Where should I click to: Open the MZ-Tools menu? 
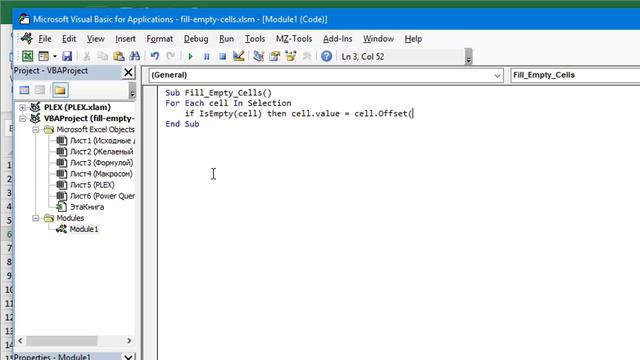tap(294, 39)
